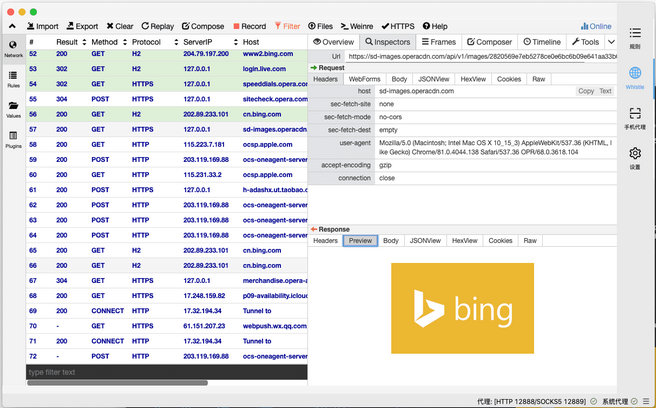Open the Rules panel in the left sidebar
Image resolution: width=656 pixels, height=408 pixels.
coord(13,79)
